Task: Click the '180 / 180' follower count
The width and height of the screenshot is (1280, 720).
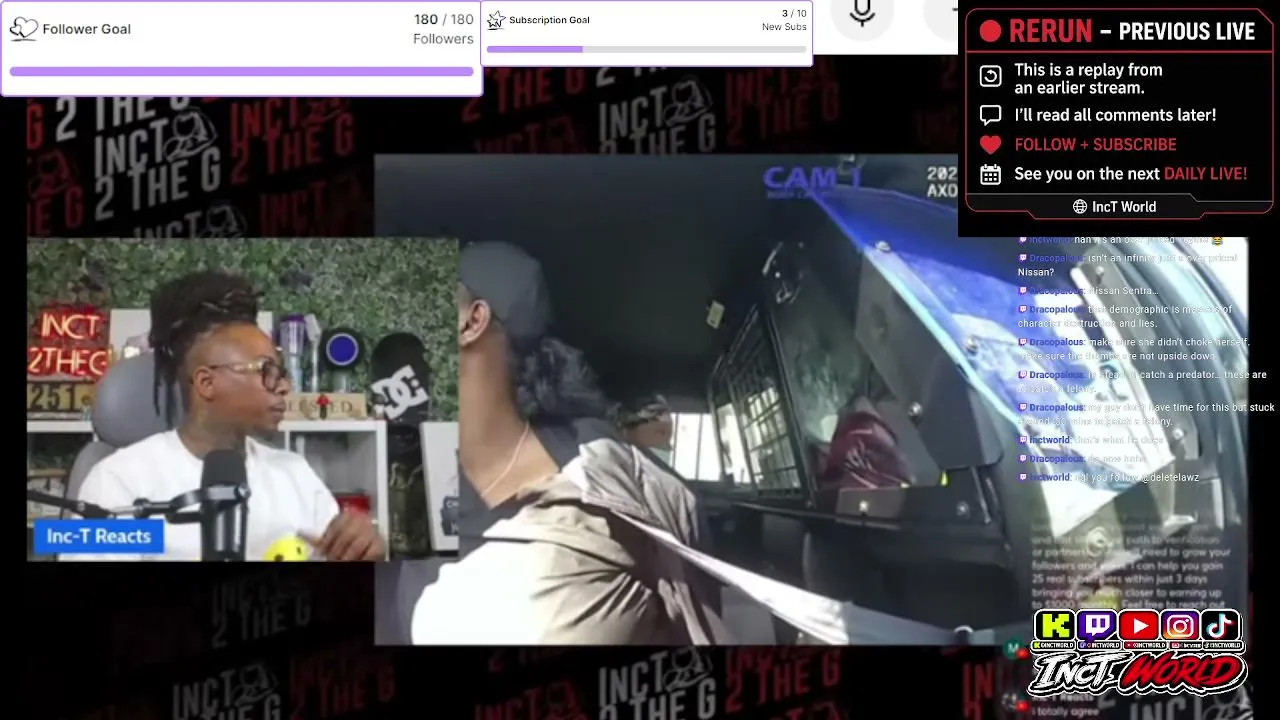Action: tap(444, 20)
